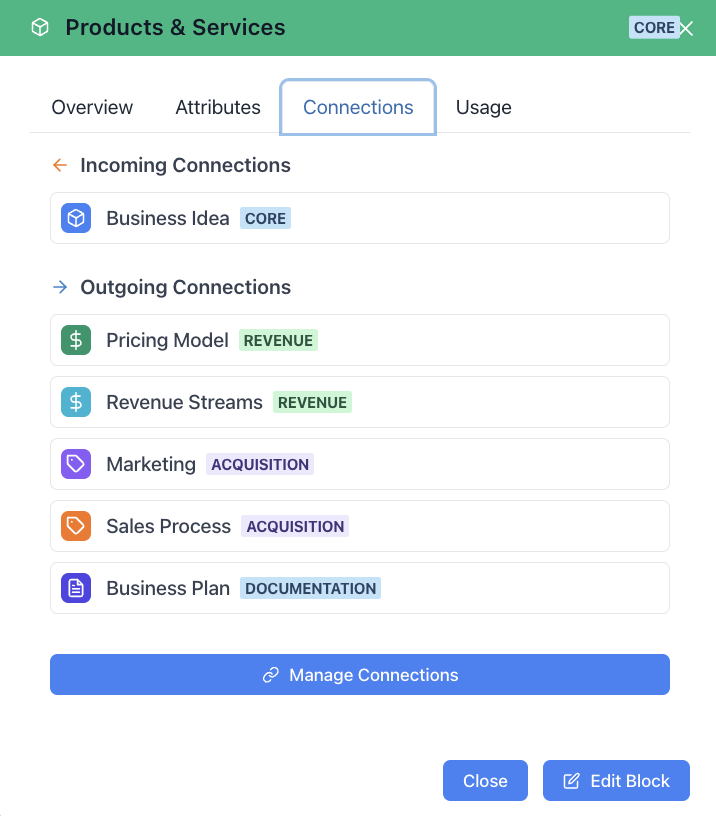
Task: Click the Incoming Connections heading
Action: coord(185,165)
